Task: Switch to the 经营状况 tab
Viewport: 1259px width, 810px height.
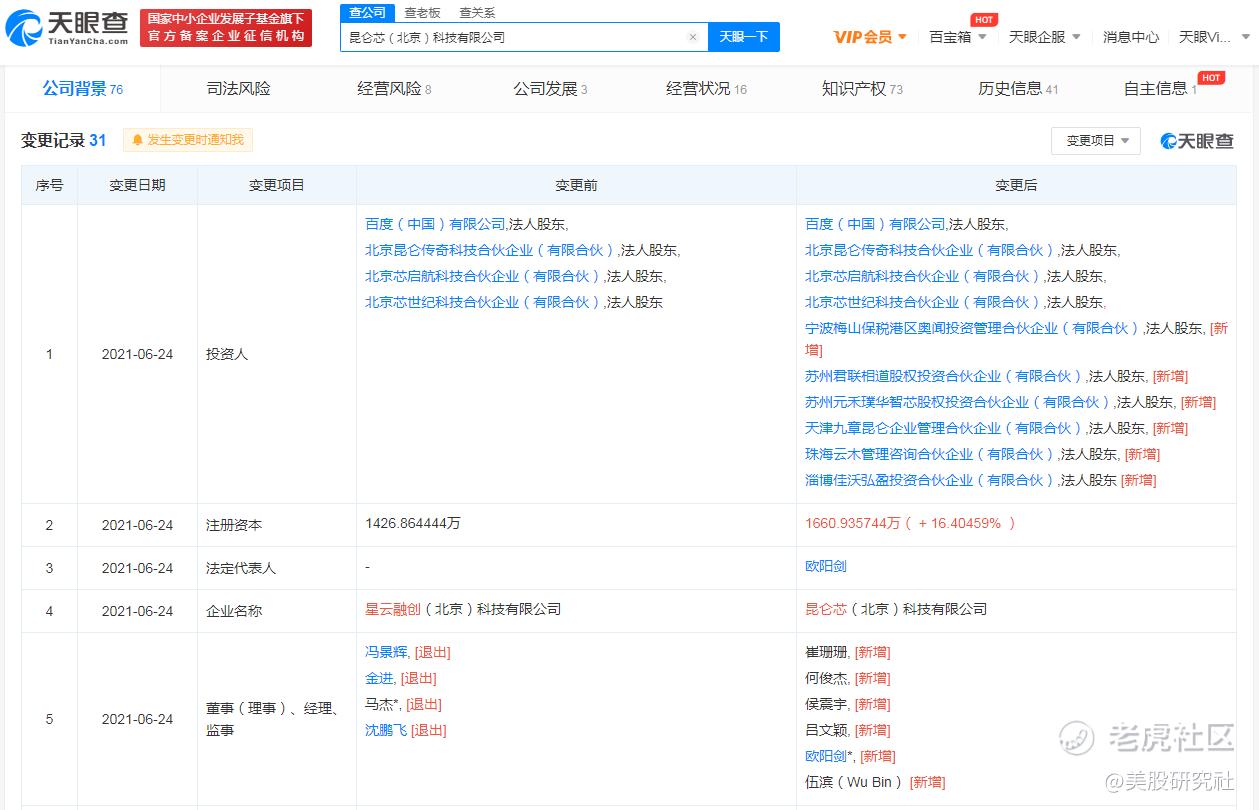Action: (706, 89)
